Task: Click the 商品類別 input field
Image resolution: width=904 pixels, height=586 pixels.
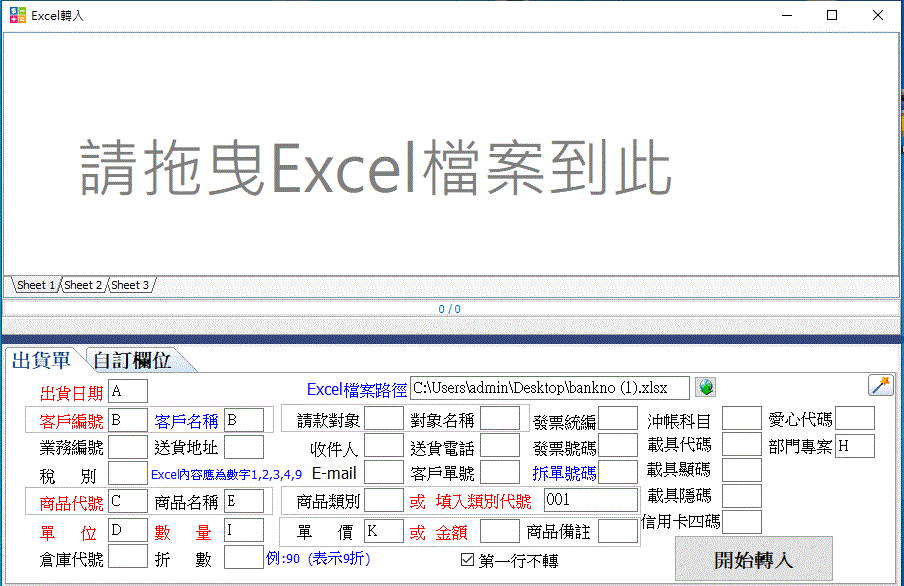Action: pyautogui.click(x=384, y=500)
